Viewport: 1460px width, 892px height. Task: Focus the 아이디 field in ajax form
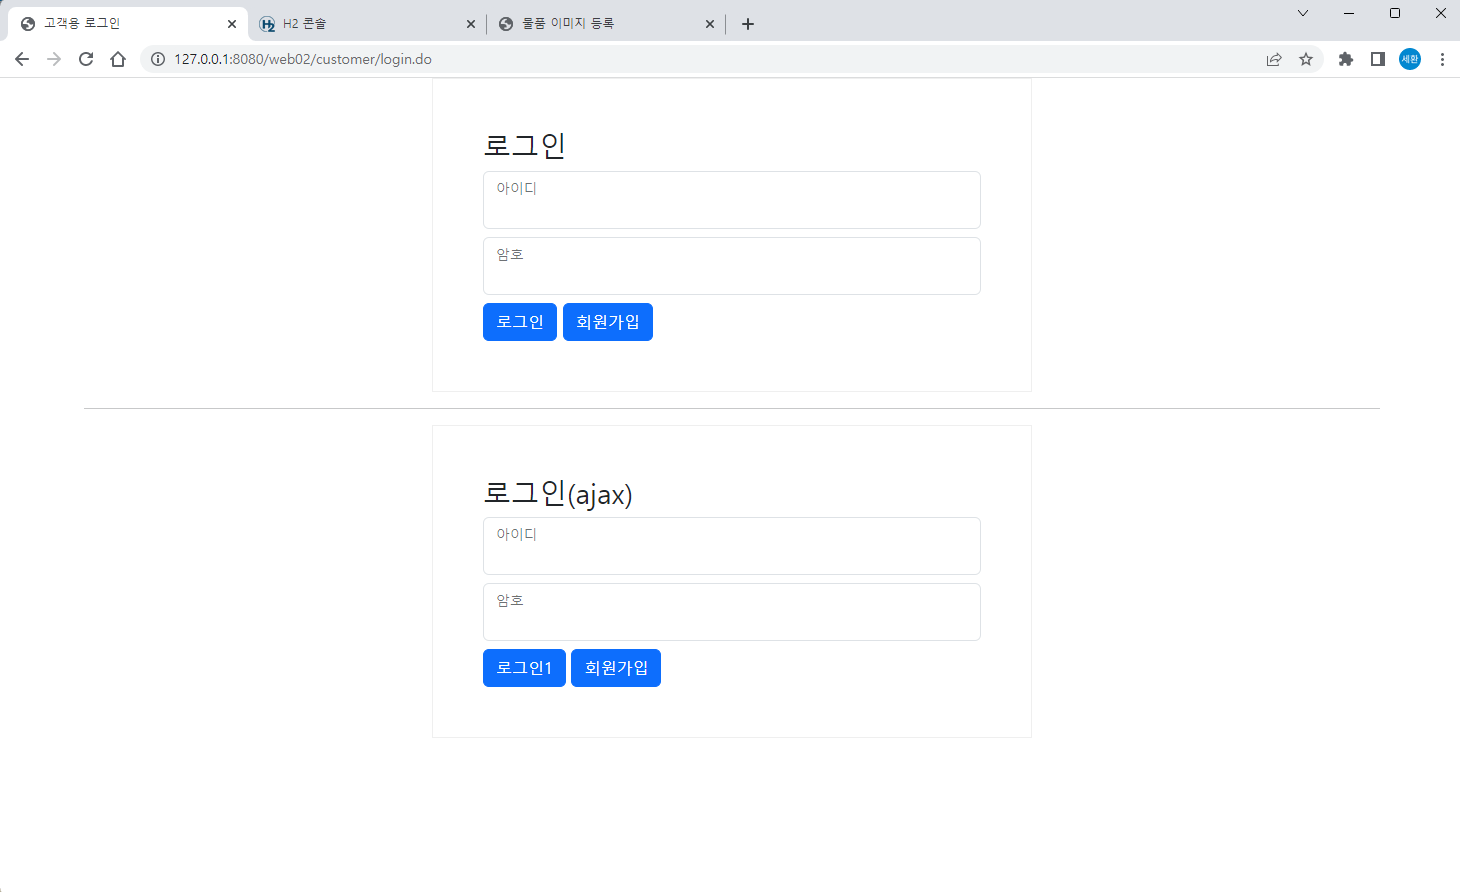(x=732, y=546)
